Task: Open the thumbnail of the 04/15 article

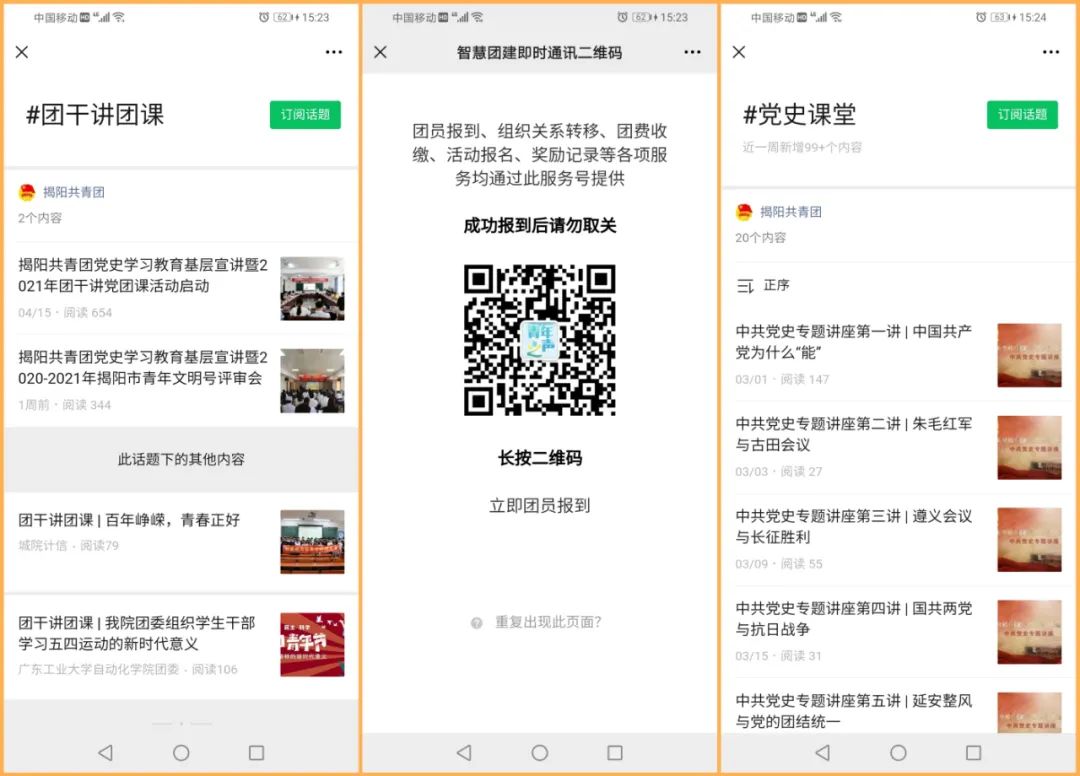Action: 312,289
